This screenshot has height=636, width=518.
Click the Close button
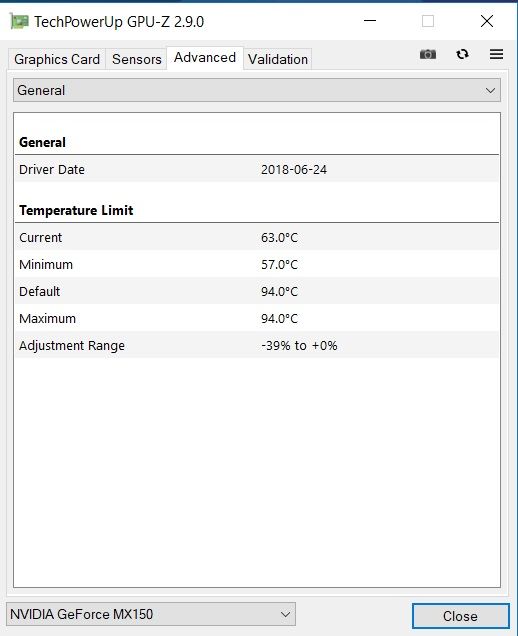coord(460,616)
